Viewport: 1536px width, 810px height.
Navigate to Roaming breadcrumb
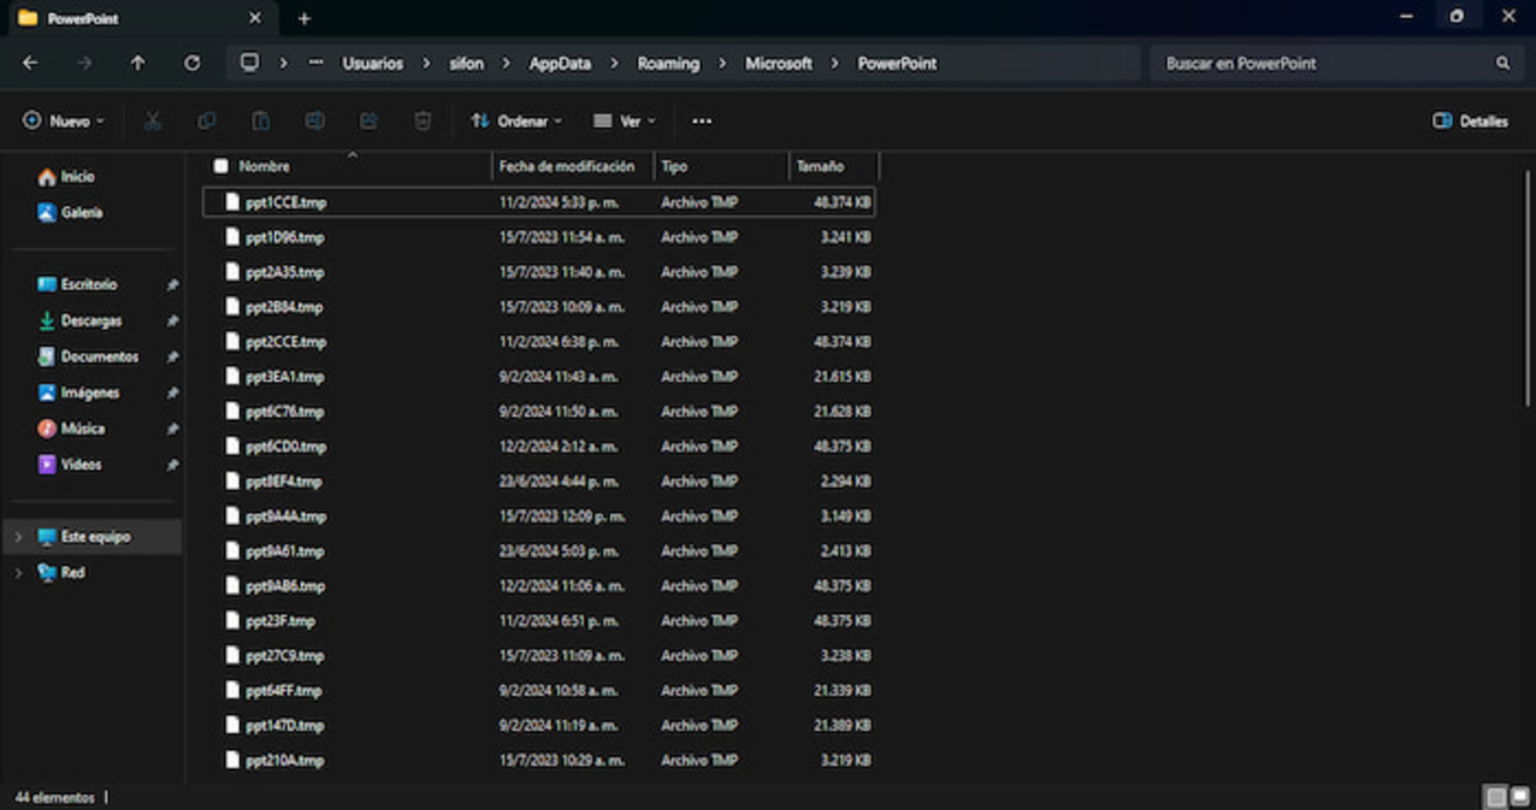[x=668, y=63]
